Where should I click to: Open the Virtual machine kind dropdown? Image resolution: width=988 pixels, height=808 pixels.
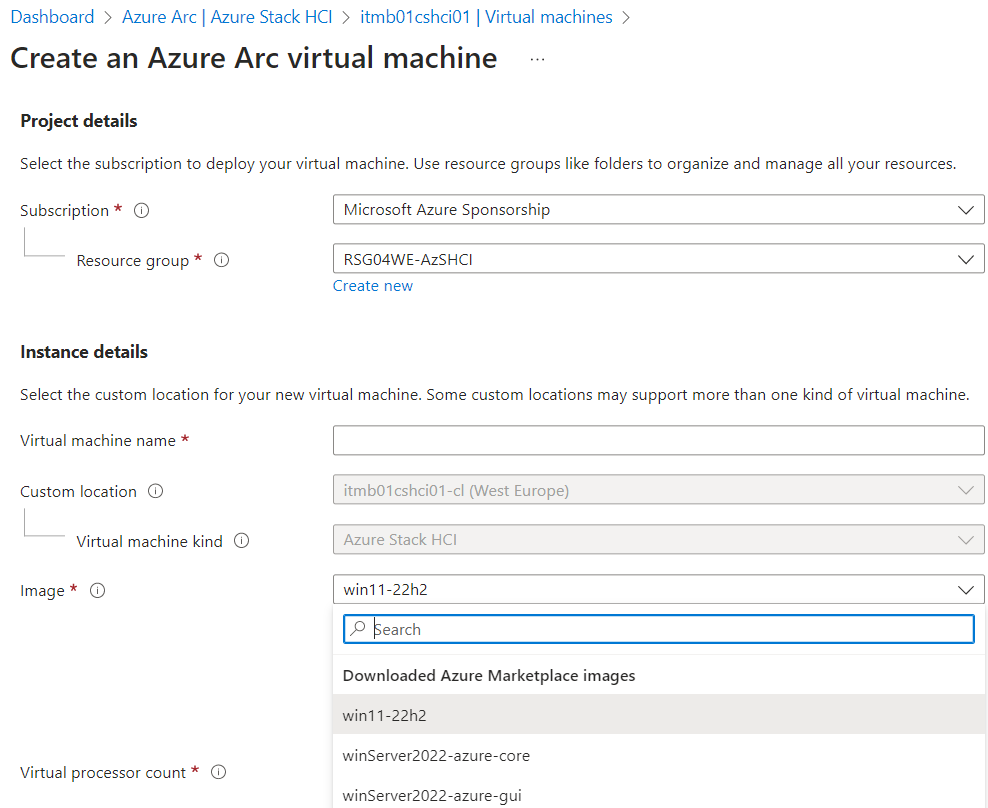(658, 540)
